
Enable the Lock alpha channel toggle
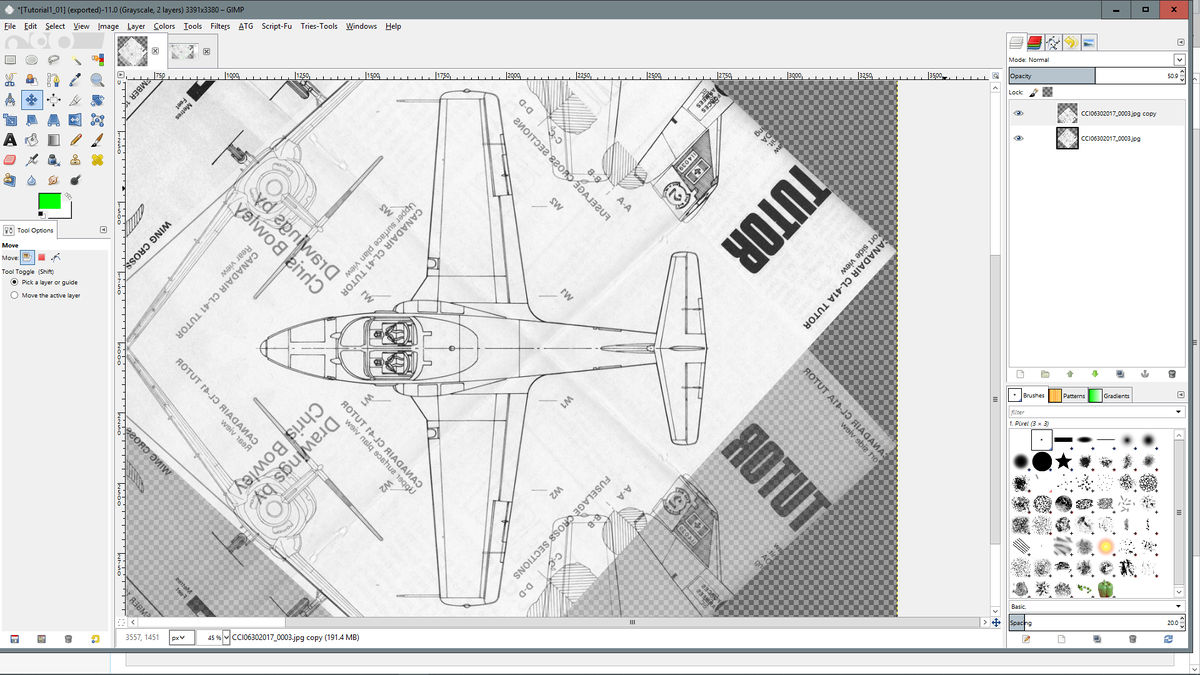(1047, 92)
